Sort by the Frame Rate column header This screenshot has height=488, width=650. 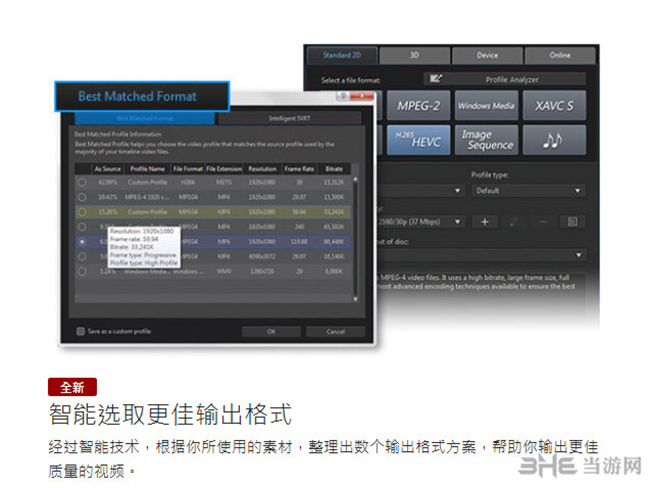coord(299,169)
